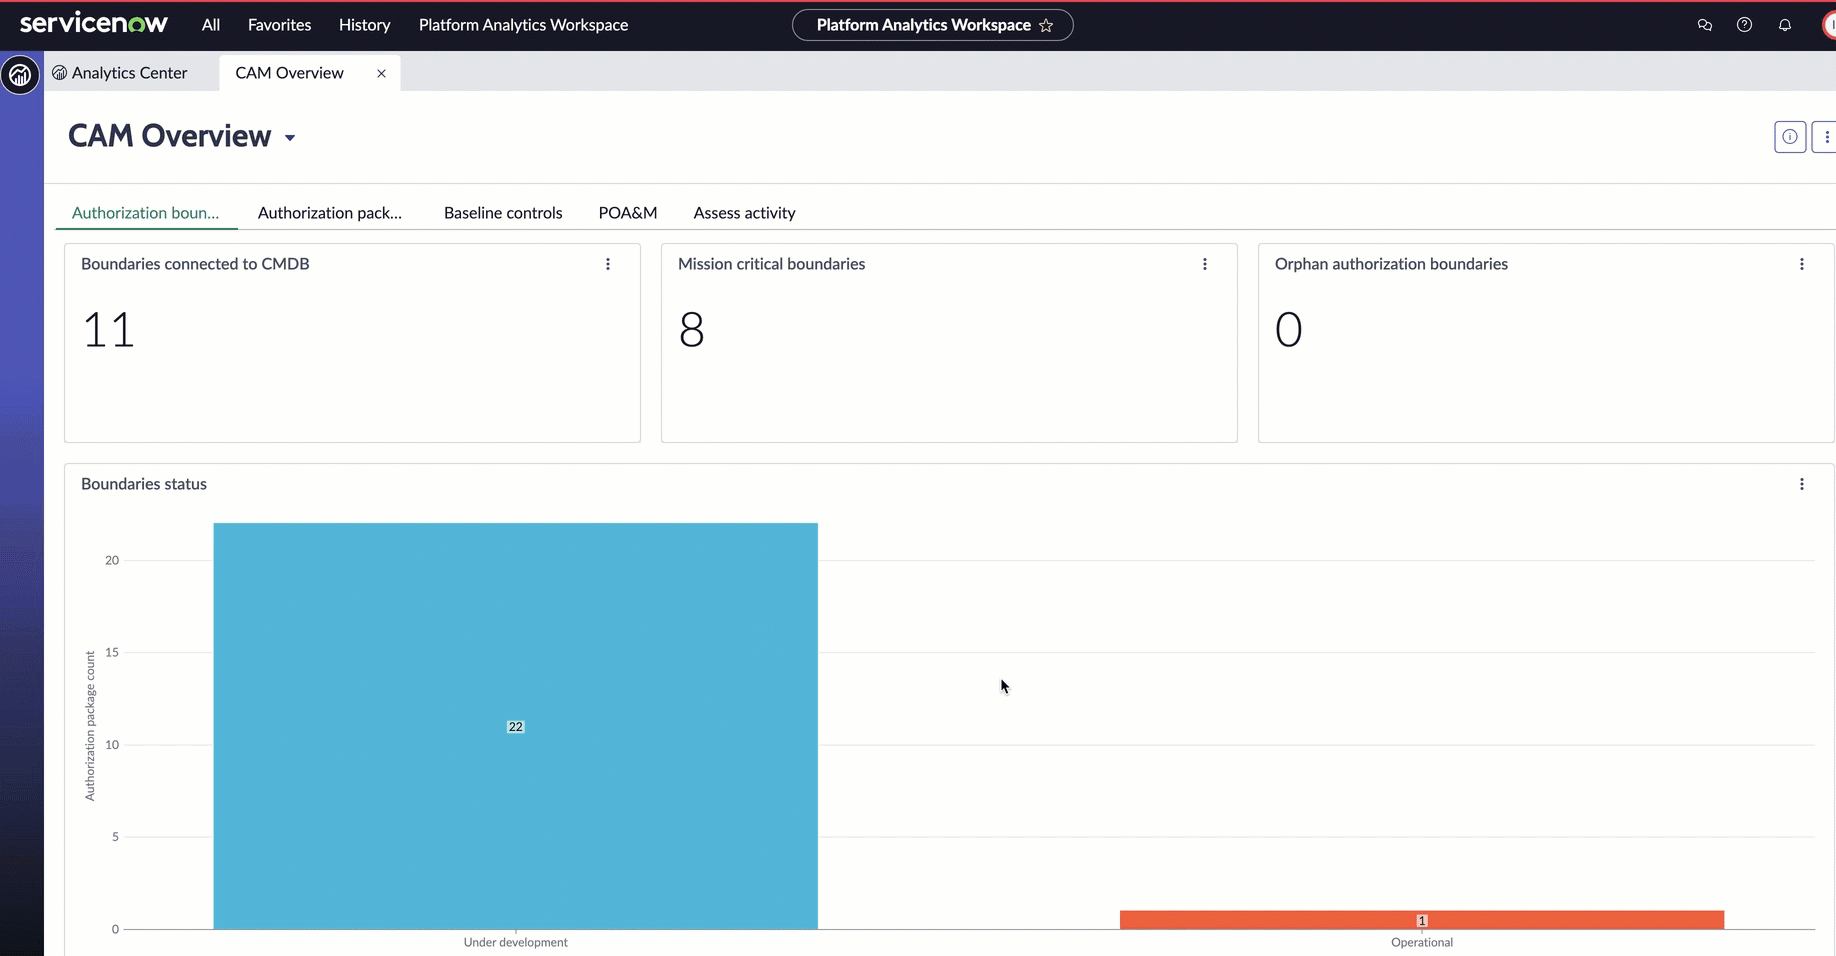
Task: Open options for Boundaries connected to CMDB
Action: pyautogui.click(x=608, y=264)
